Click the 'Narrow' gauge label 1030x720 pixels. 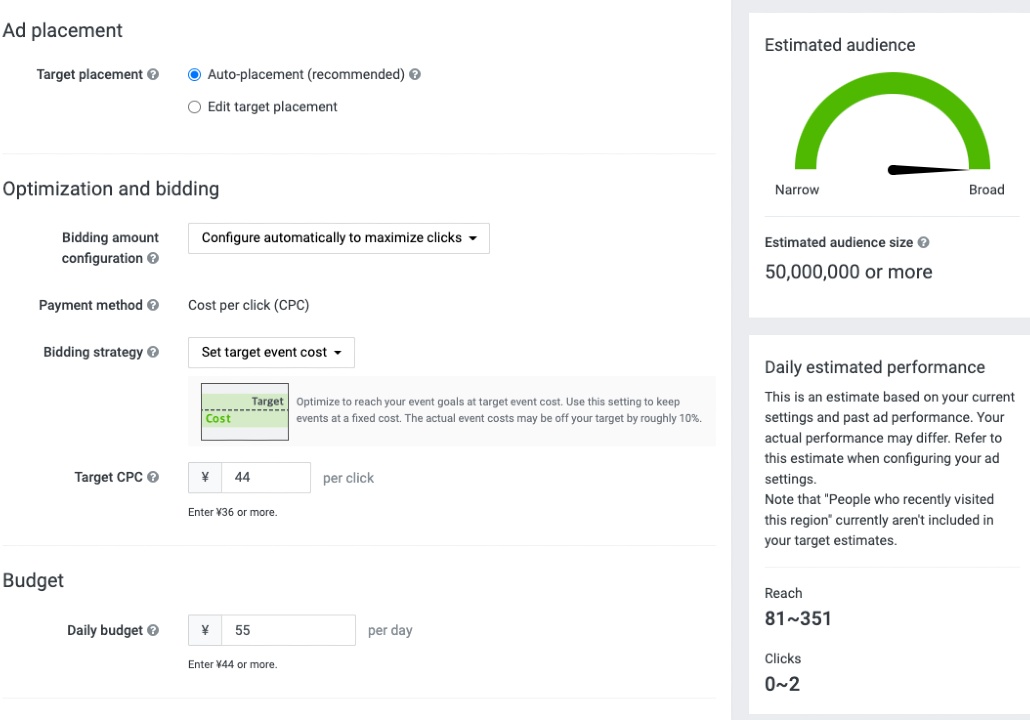click(x=797, y=190)
